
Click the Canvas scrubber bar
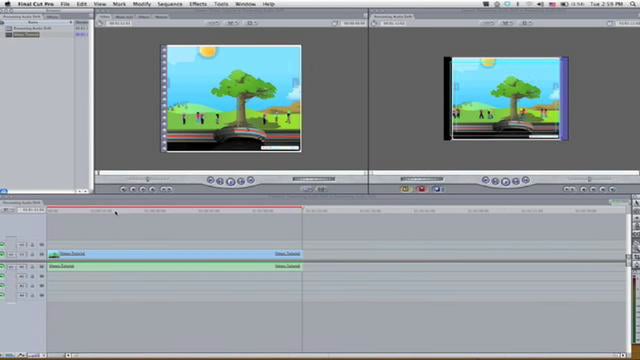click(x=505, y=173)
